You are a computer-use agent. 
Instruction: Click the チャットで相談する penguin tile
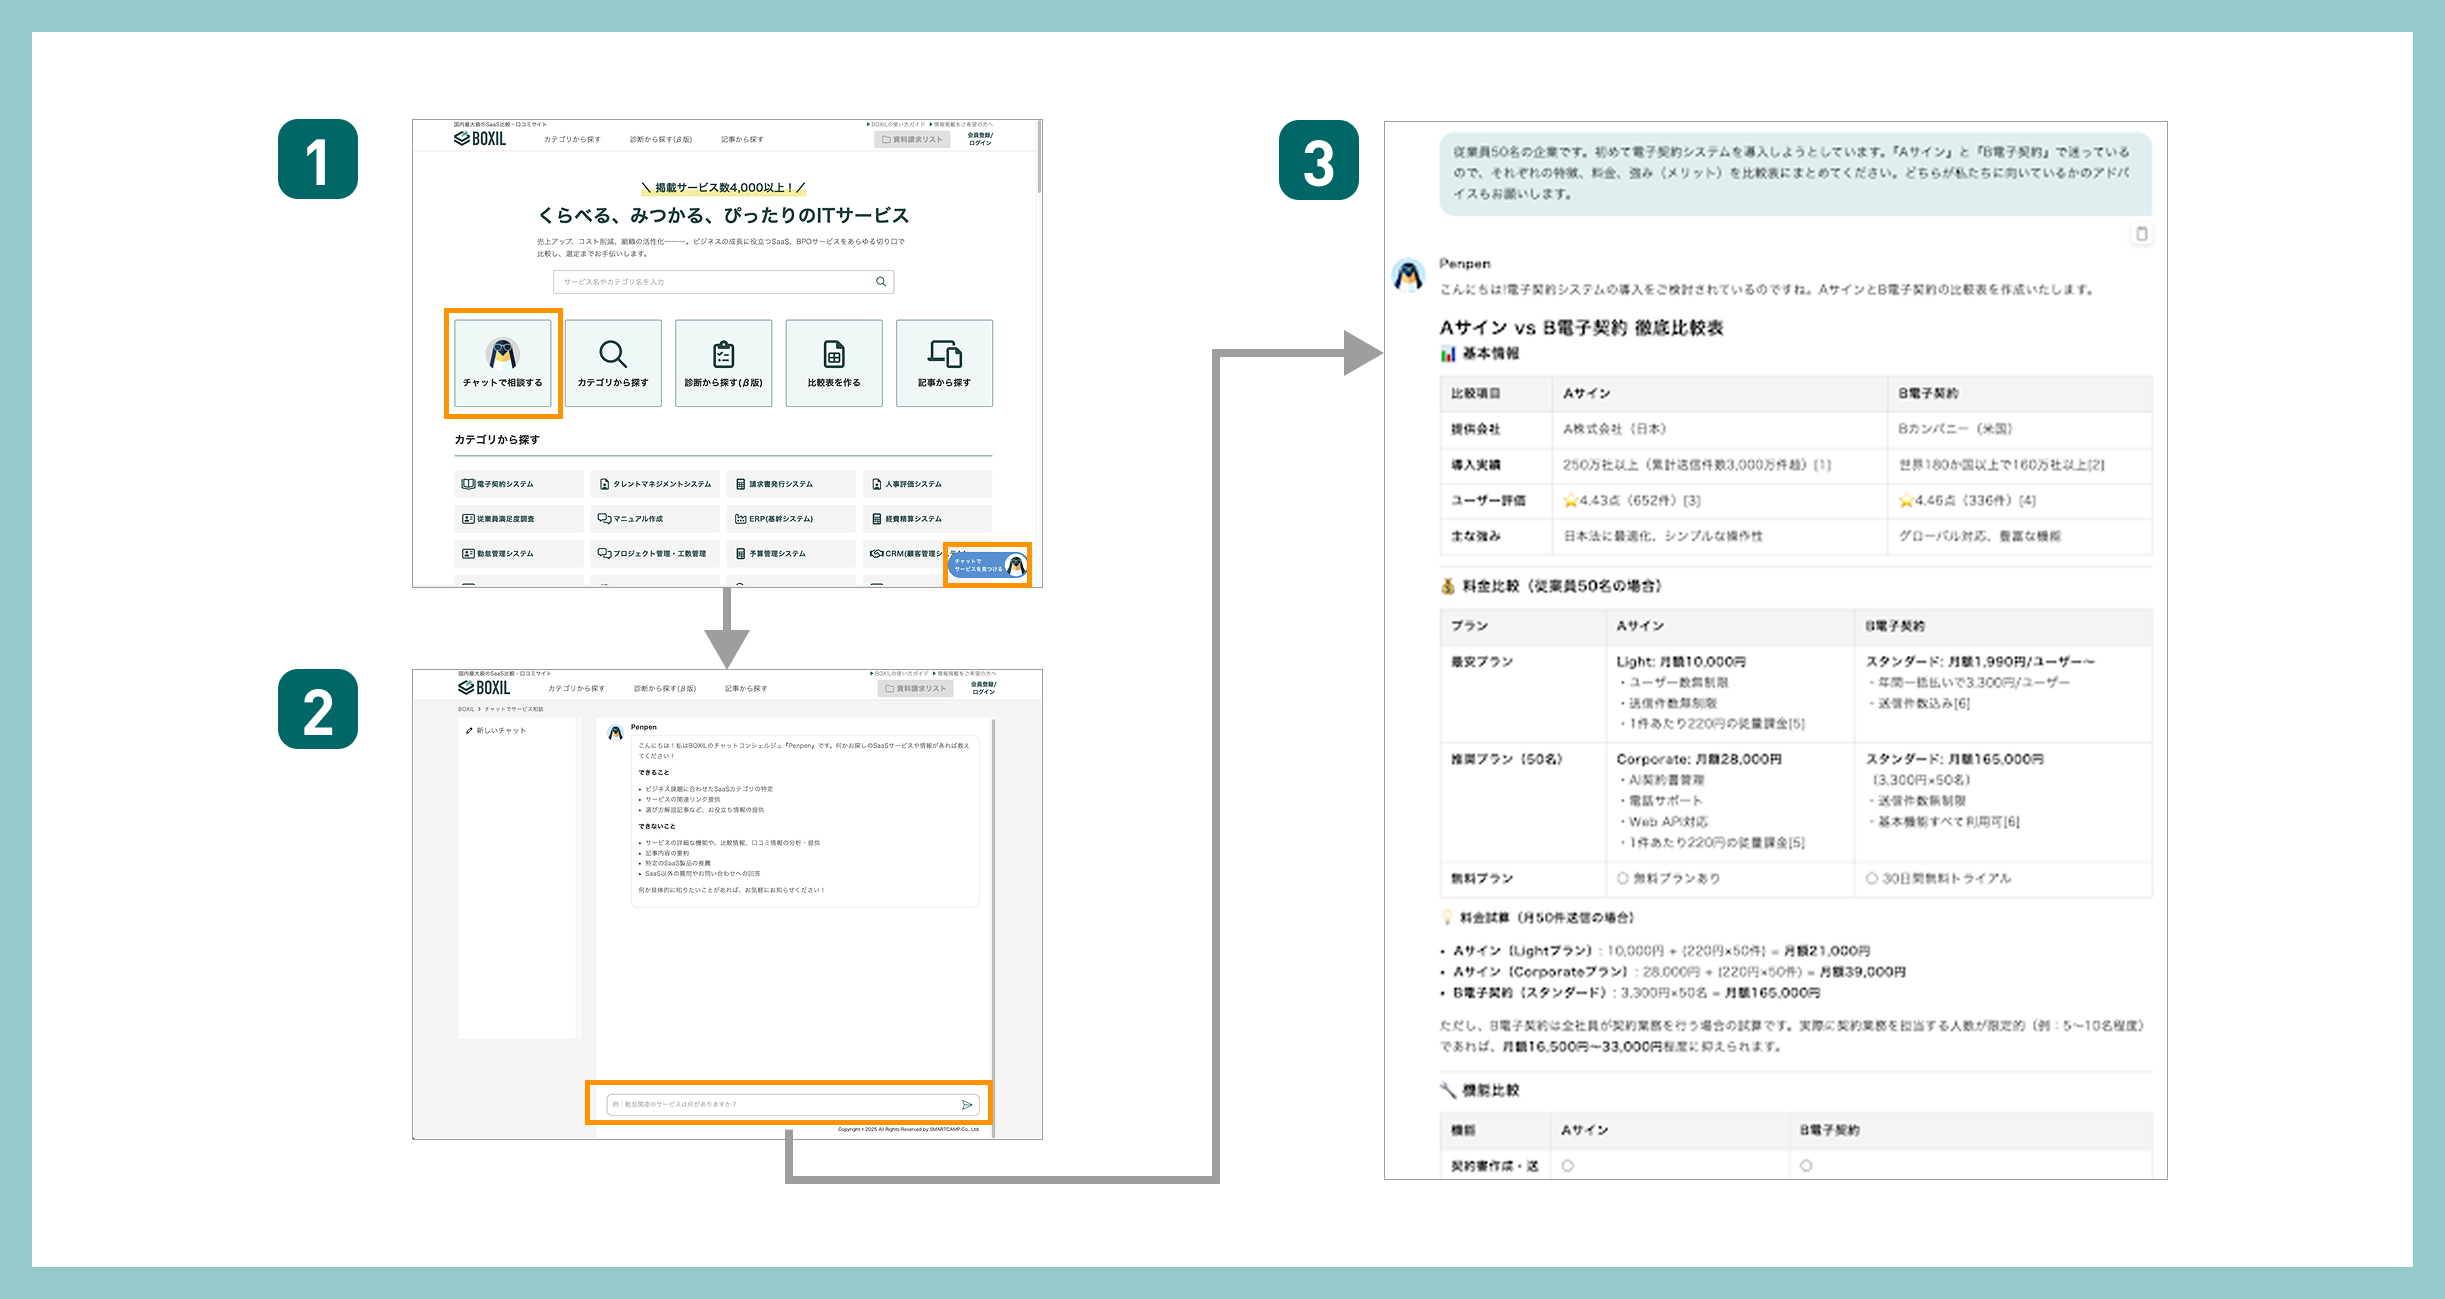click(x=503, y=363)
